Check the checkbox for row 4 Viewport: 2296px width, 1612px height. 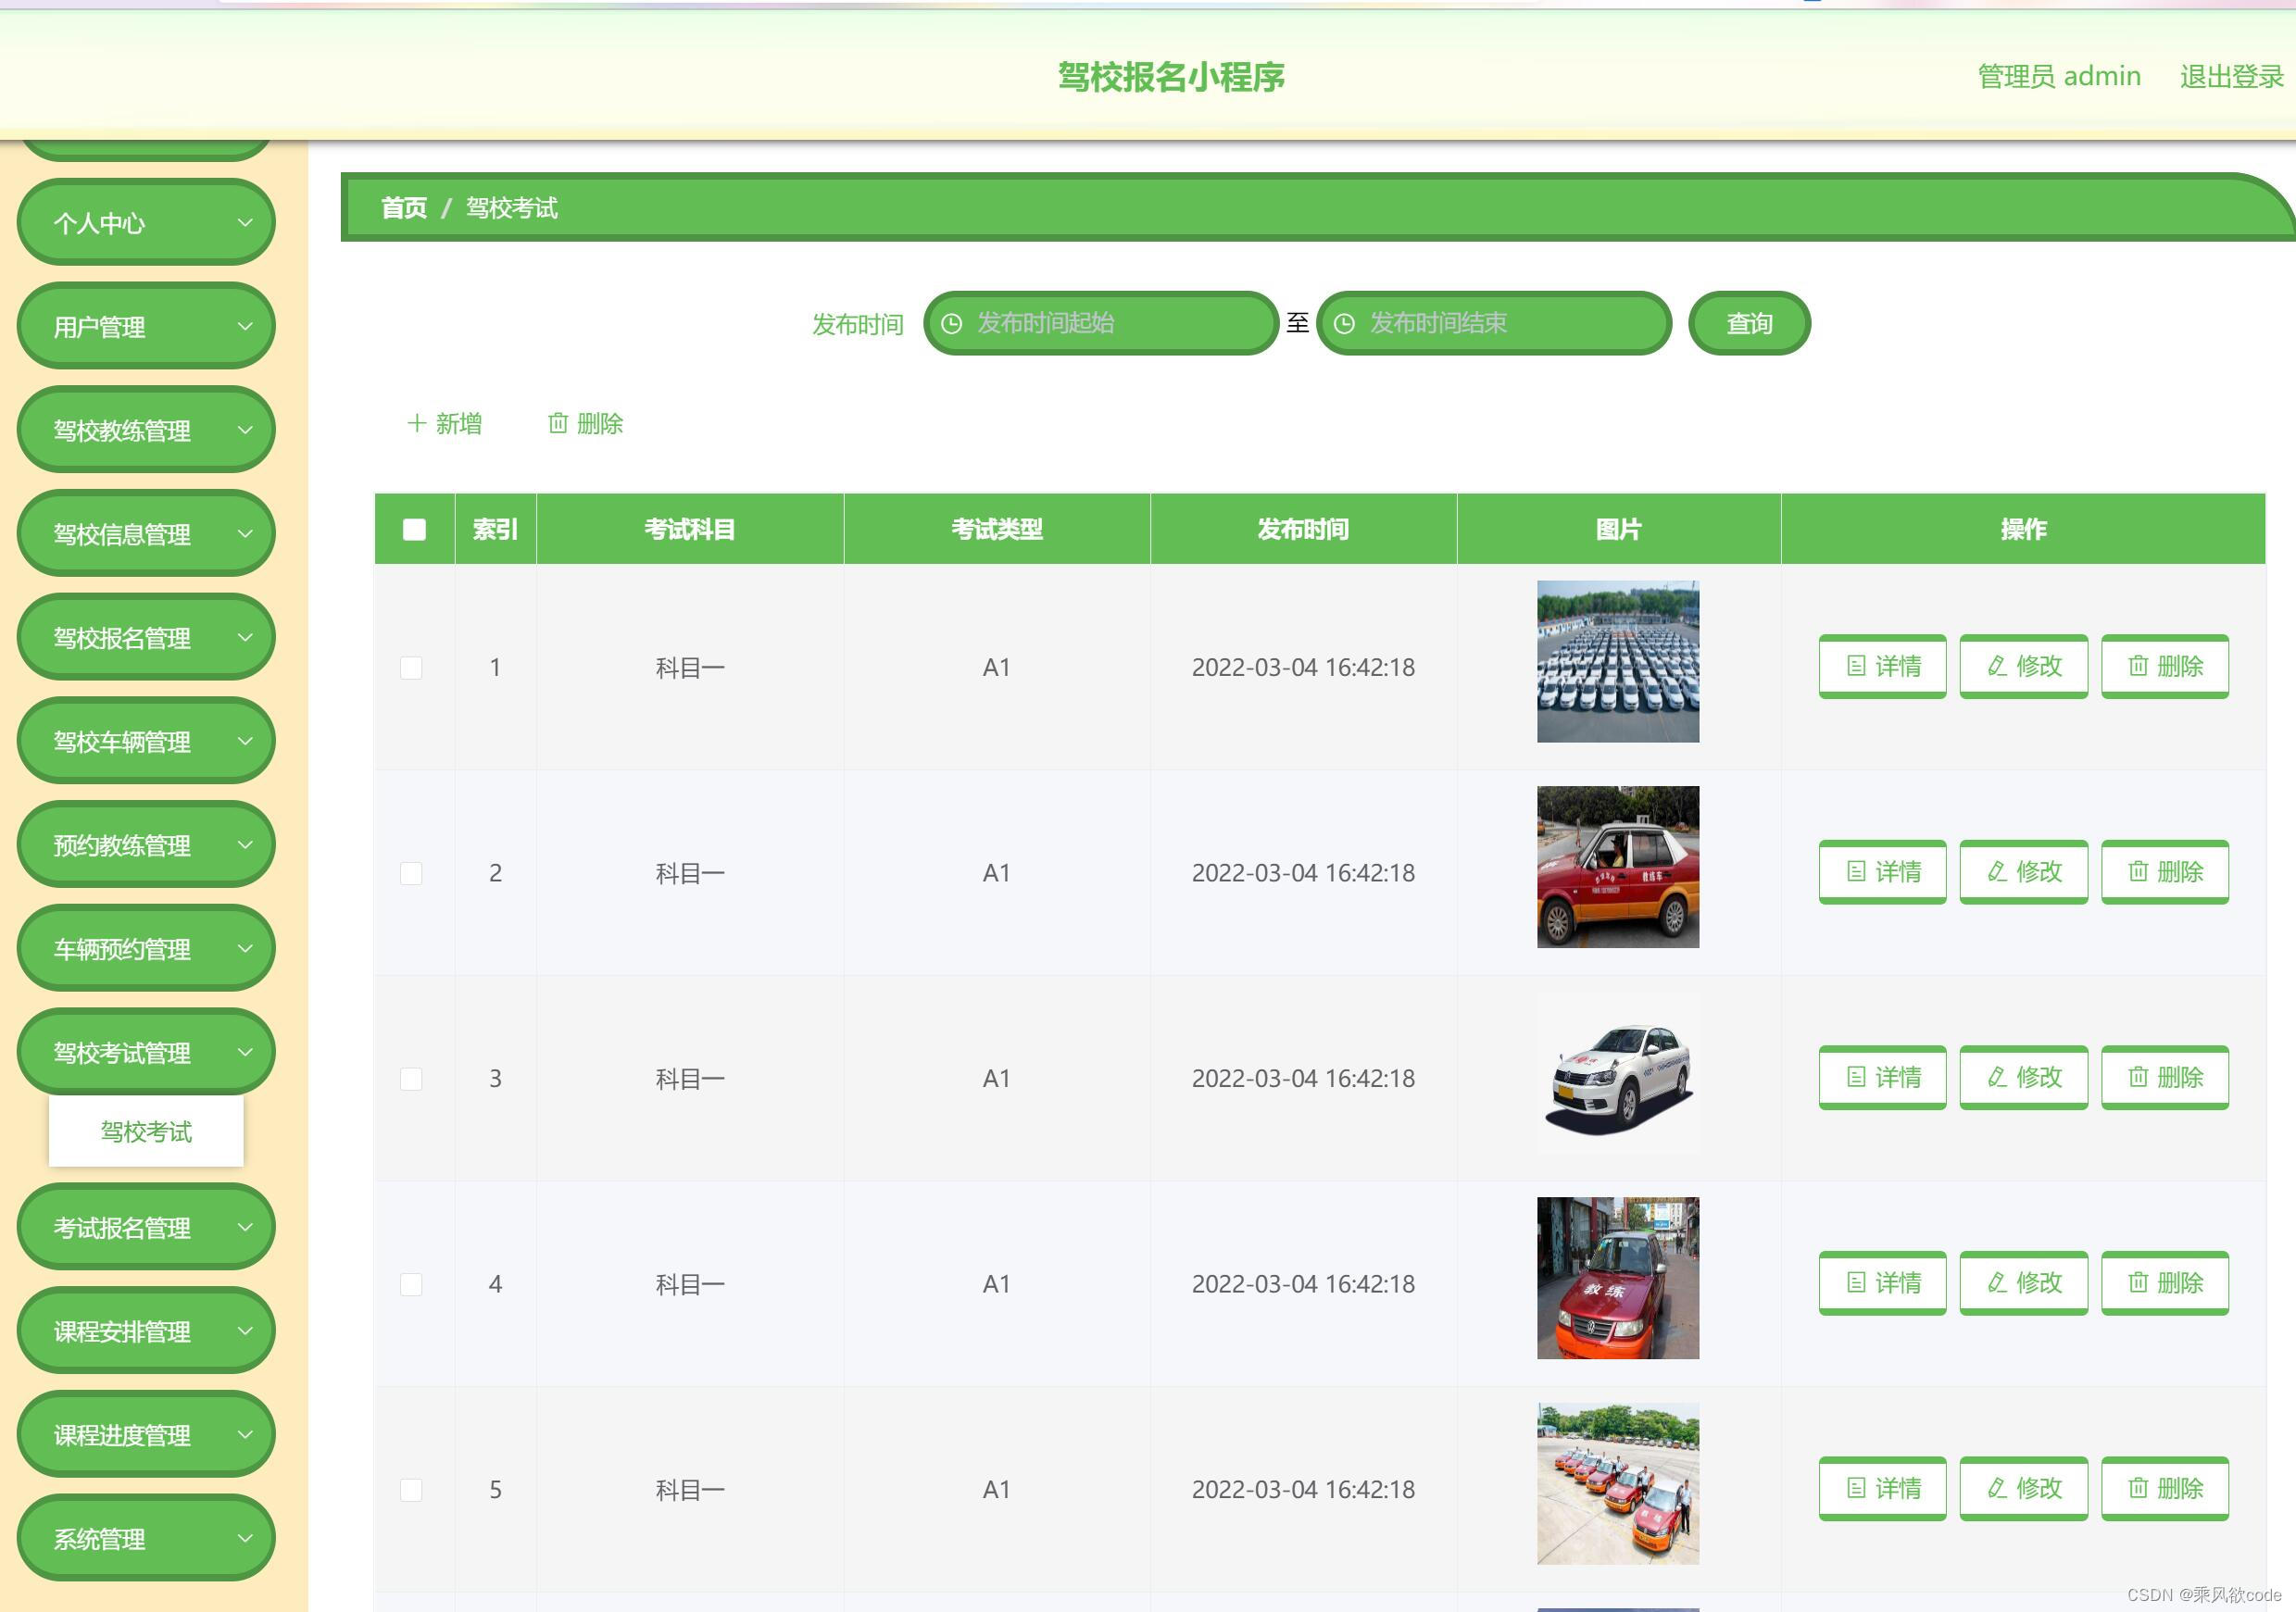(x=411, y=1284)
